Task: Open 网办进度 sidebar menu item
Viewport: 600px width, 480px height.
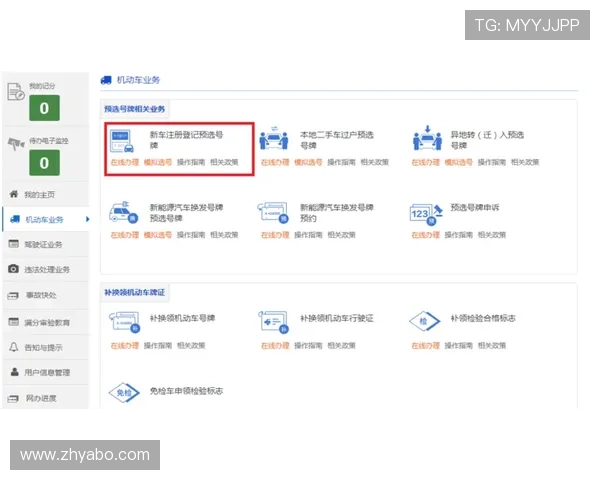Action: coord(46,398)
